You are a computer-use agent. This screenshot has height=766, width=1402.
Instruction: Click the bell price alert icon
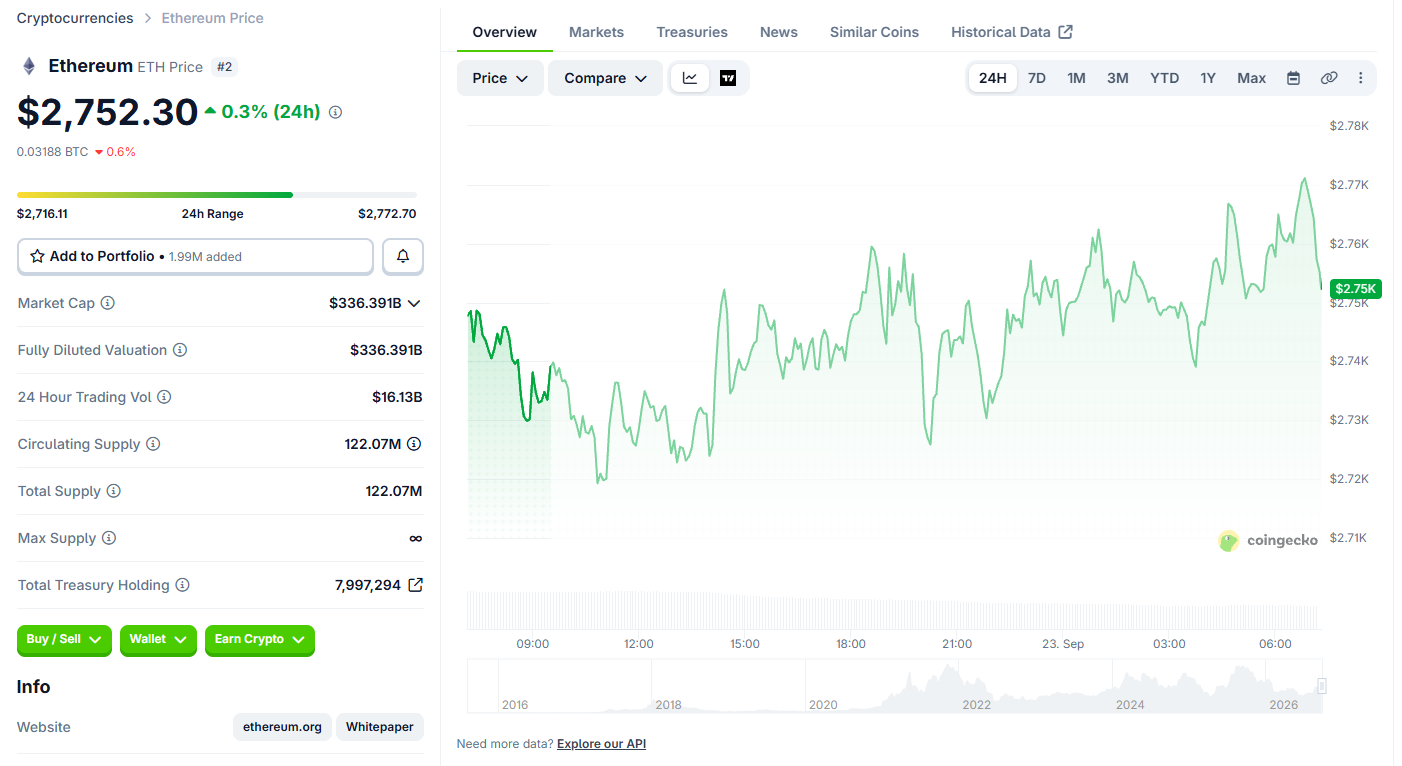click(x=403, y=256)
